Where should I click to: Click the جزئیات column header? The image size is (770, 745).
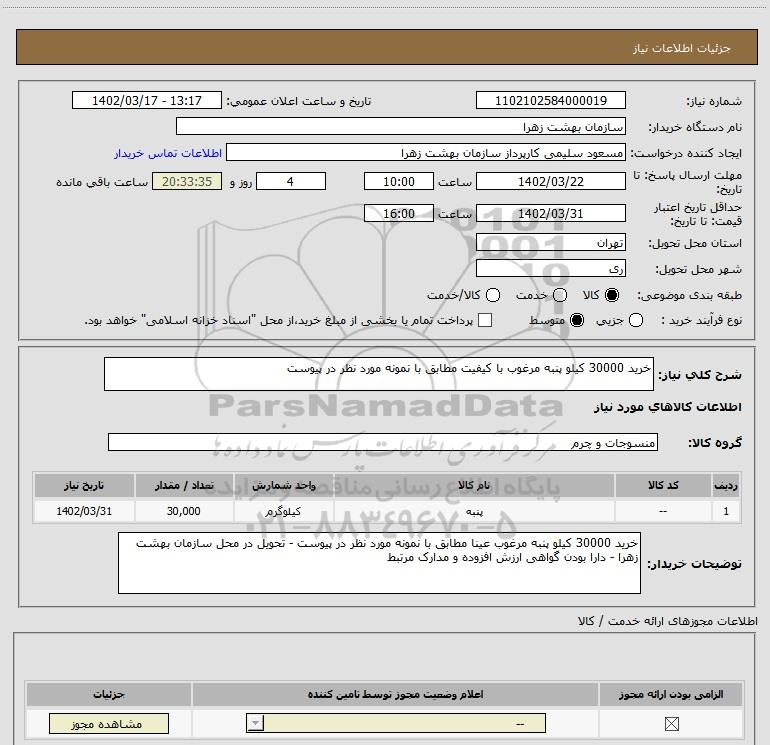pyautogui.click(x=109, y=694)
